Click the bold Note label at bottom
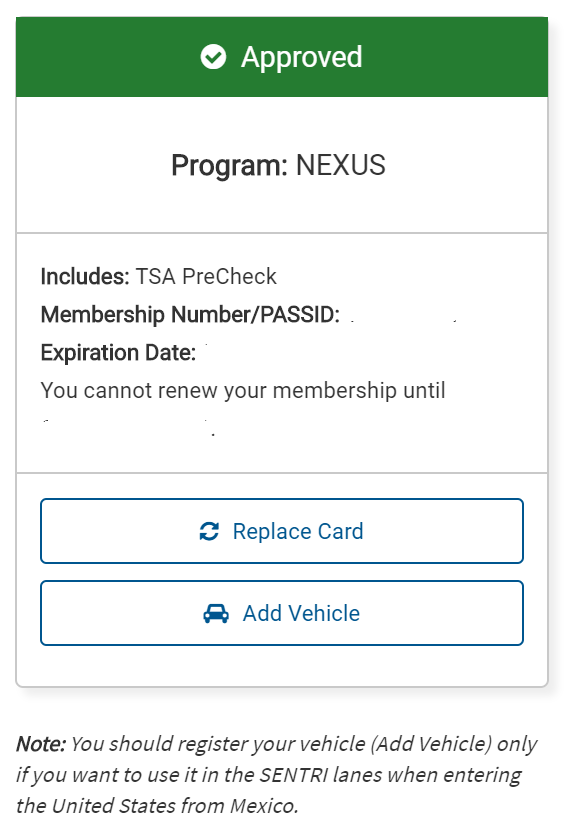The image size is (587, 833). pyautogui.click(x=41, y=744)
